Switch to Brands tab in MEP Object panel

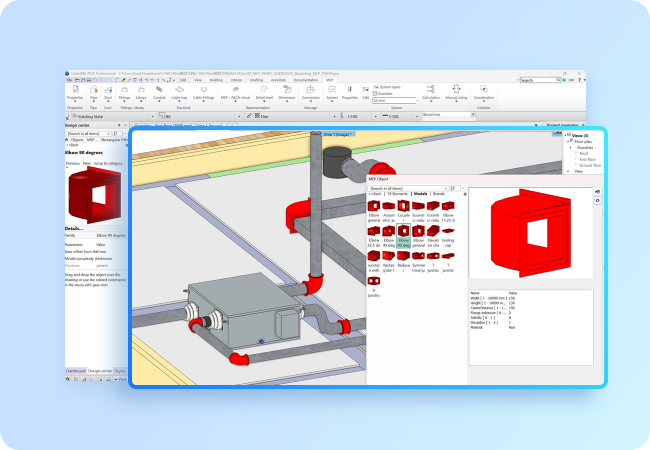[x=438, y=192]
